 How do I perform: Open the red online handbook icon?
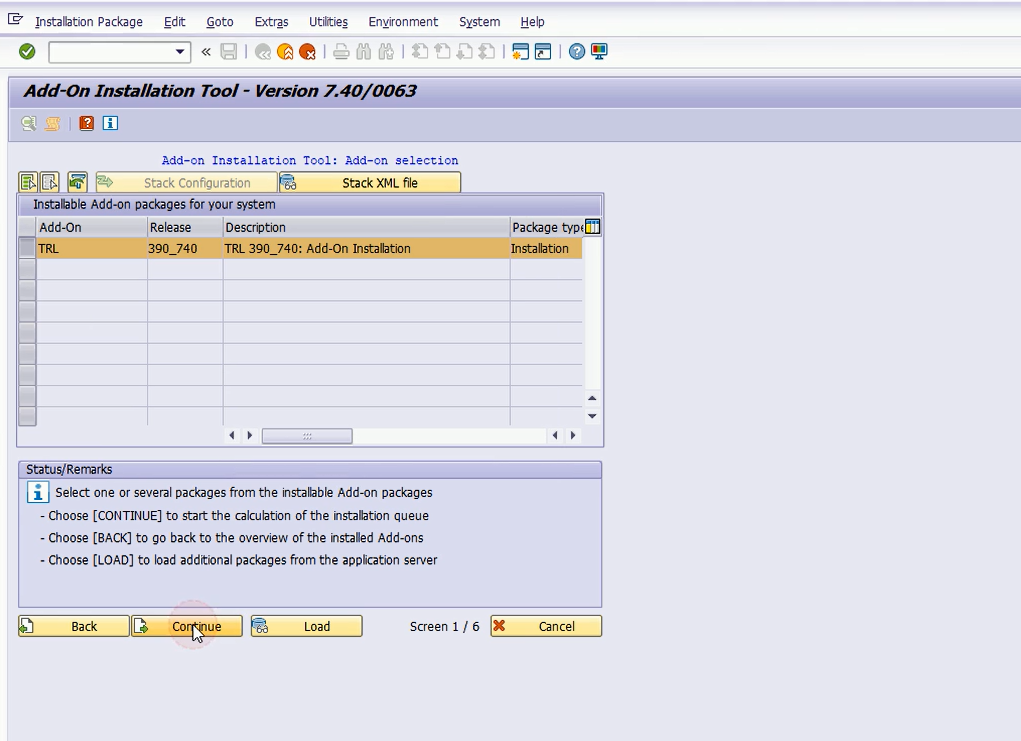pos(87,123)
